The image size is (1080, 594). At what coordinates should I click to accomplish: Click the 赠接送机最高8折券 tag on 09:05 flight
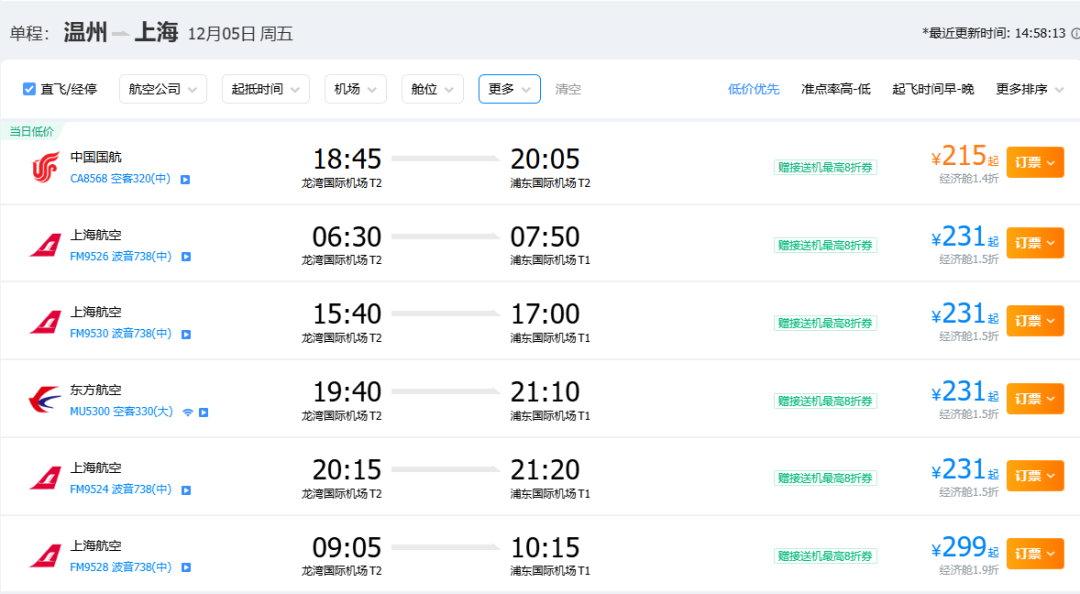[x=825, y=556]
